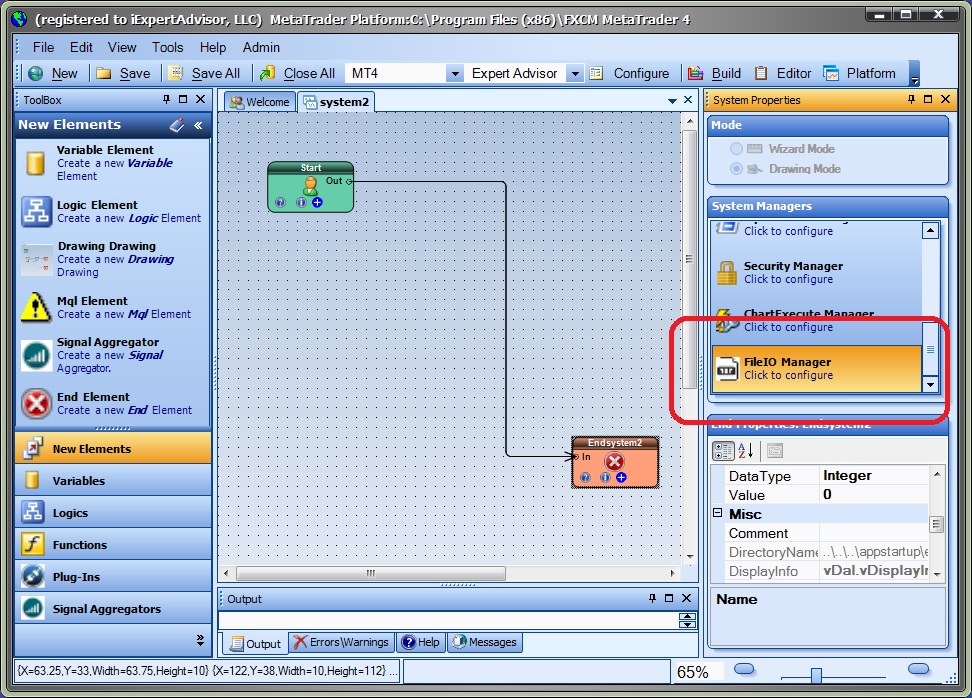
Task: Click the zoom out button left of slider
Action: pyautogui.click(x=744, y=668)
